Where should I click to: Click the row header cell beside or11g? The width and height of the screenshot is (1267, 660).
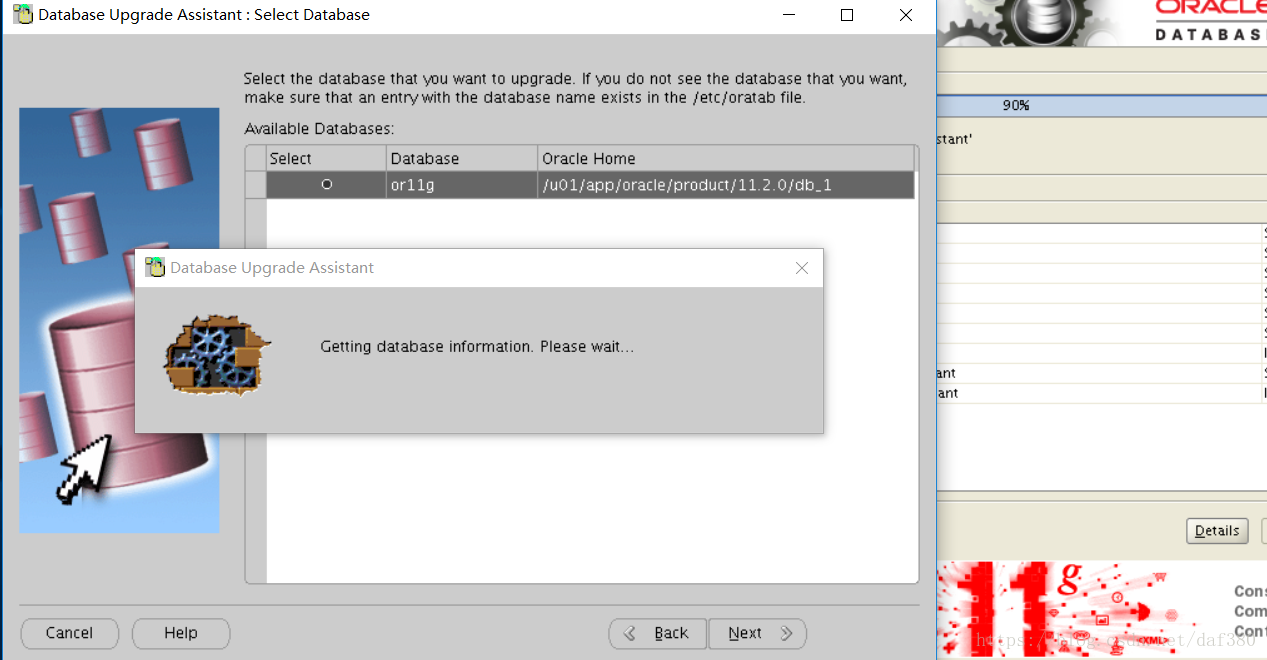(256, 185)
